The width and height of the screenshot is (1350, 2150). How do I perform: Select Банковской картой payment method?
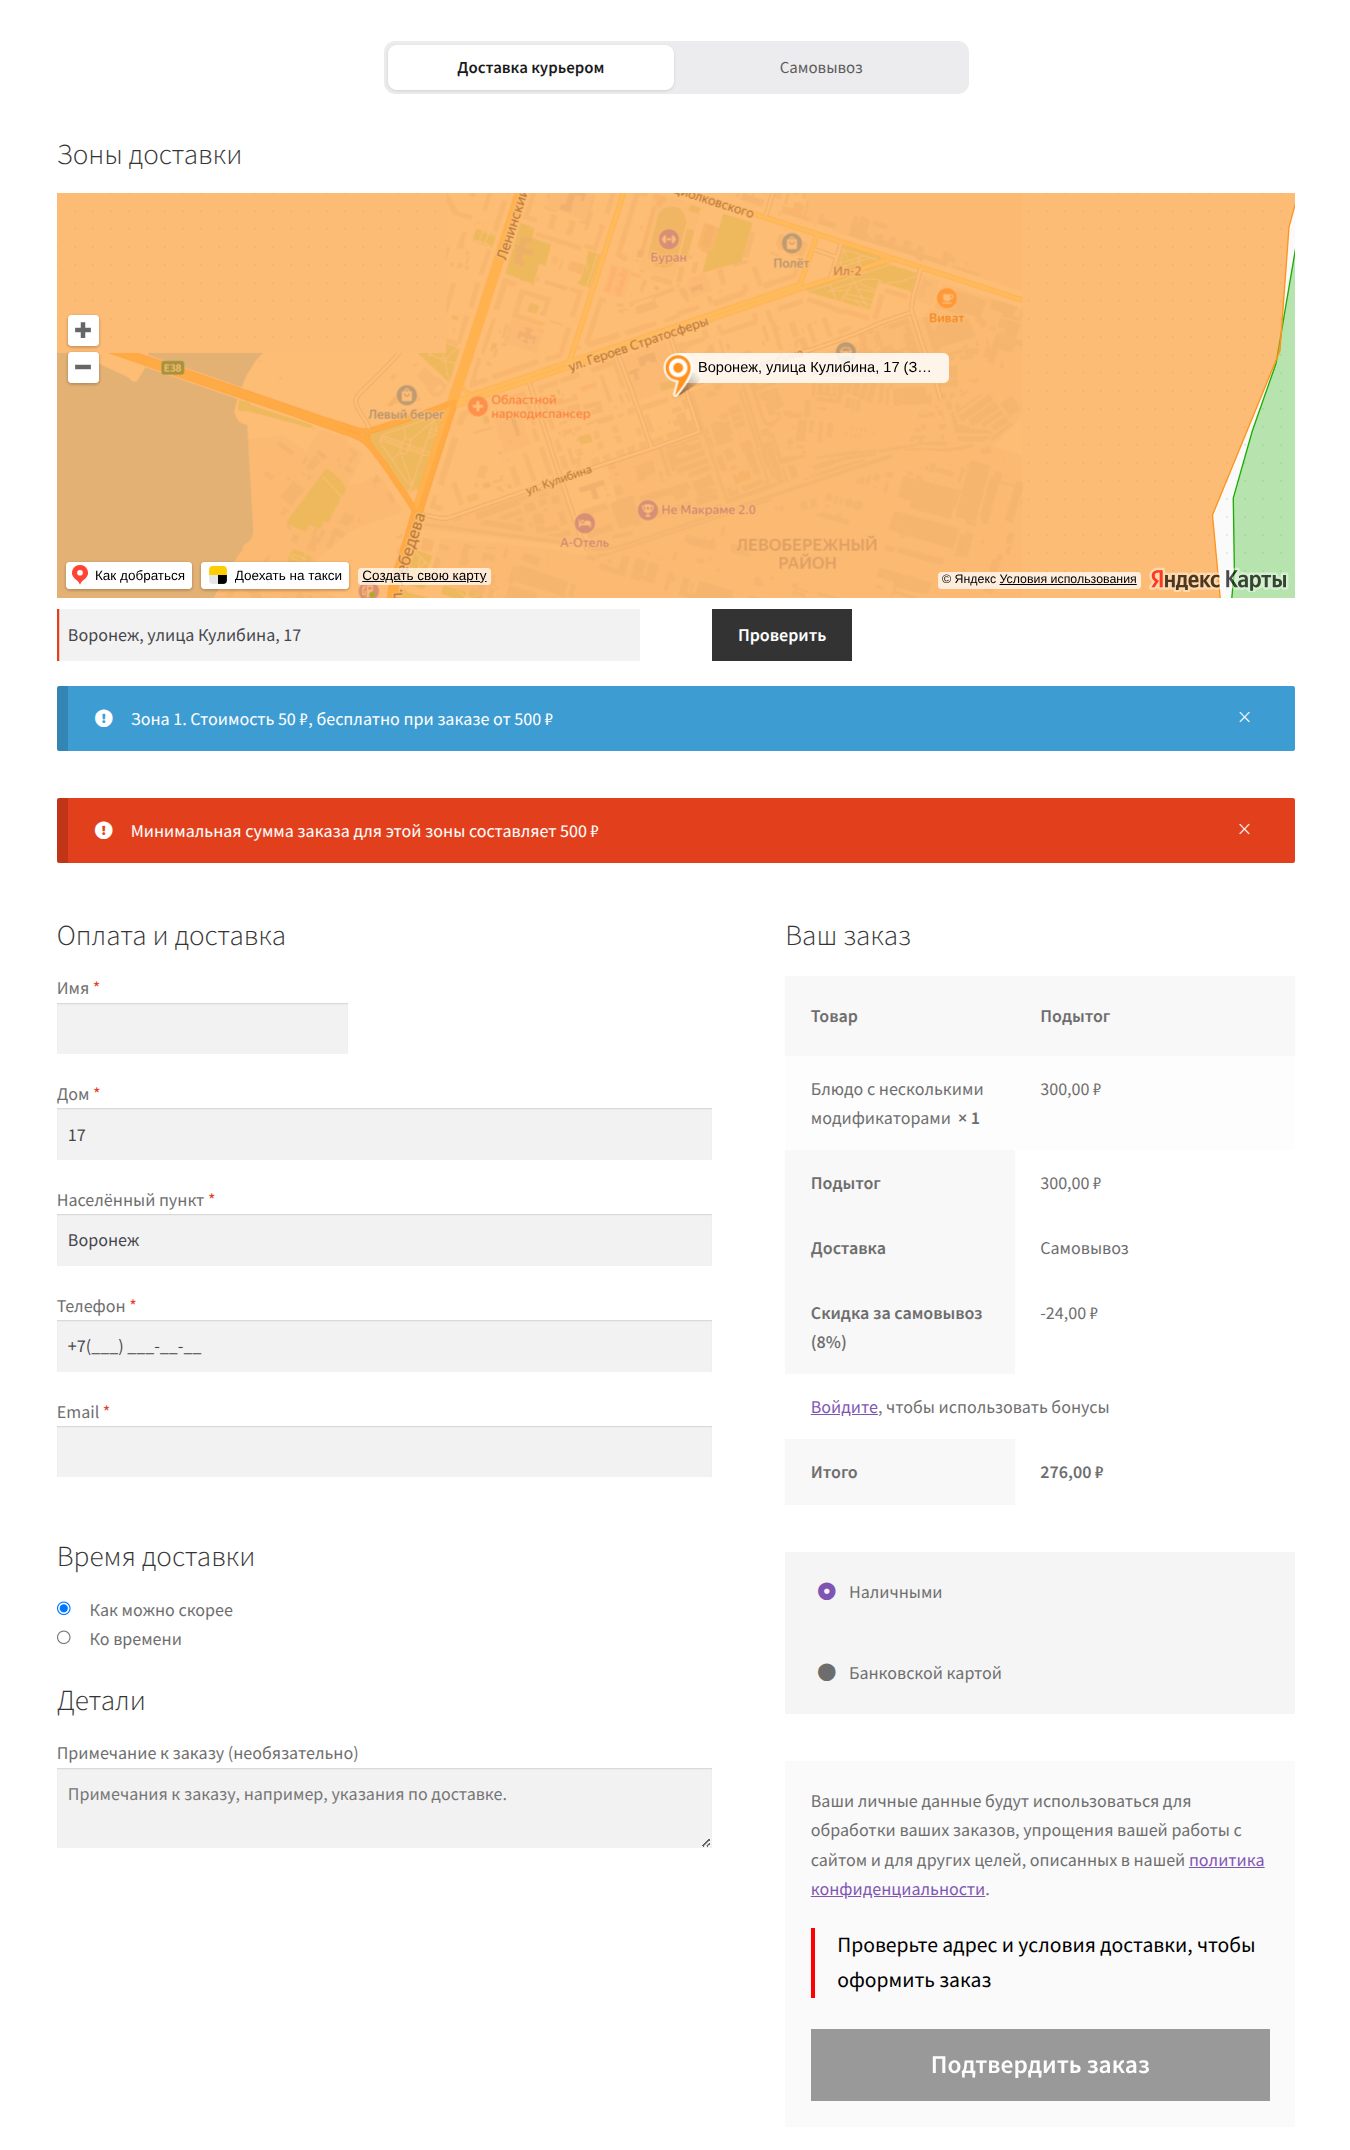[x=827, y=1672]
